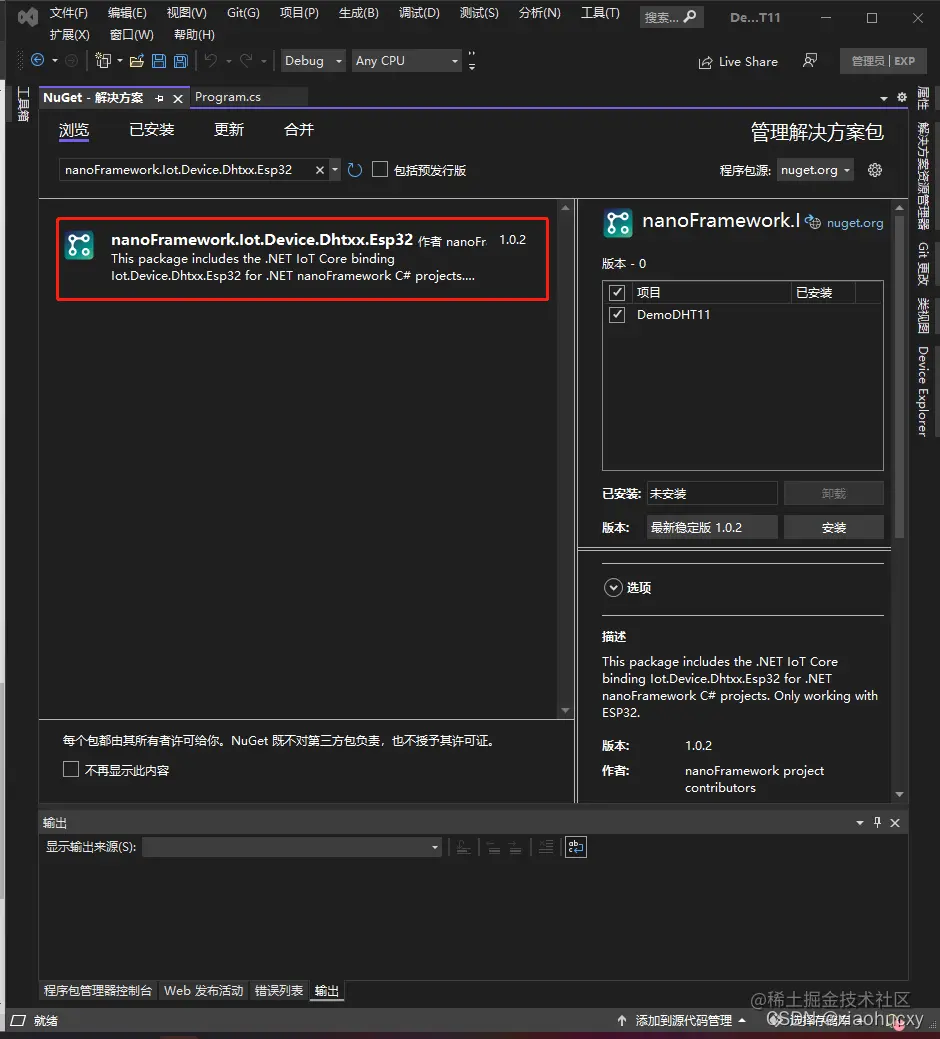The image size is (940, 1039).
Task: Open the Toolbox (工具箱) side panel
Action: [x=24, y=104]
